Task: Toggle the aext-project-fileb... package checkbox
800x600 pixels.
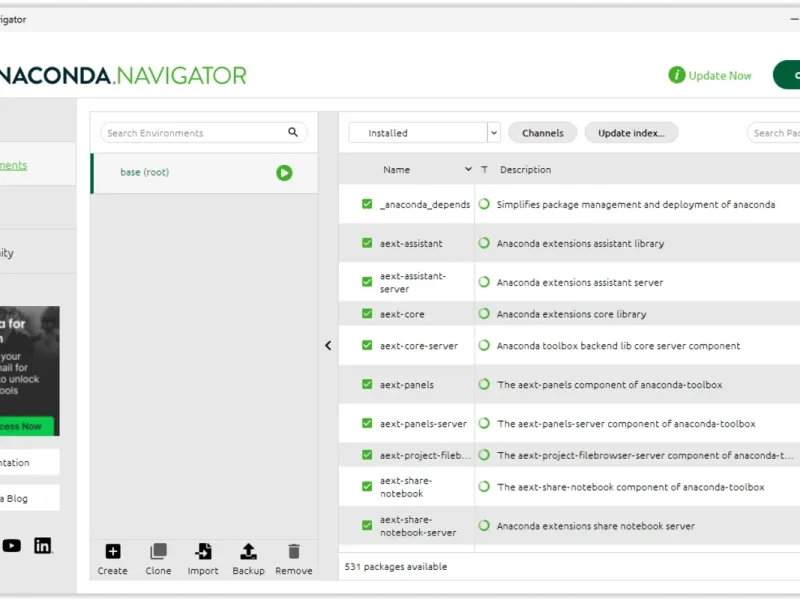Action: pos(367,455)
